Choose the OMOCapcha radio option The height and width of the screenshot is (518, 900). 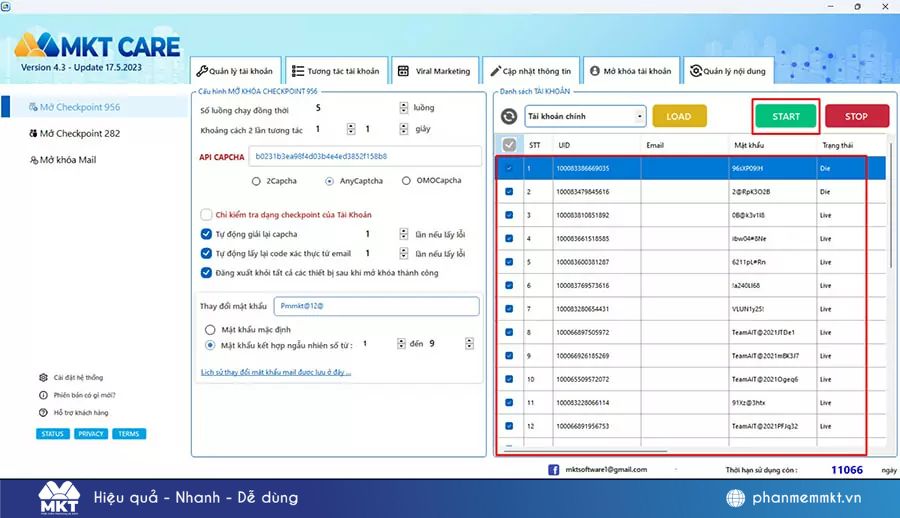point(406,180)
